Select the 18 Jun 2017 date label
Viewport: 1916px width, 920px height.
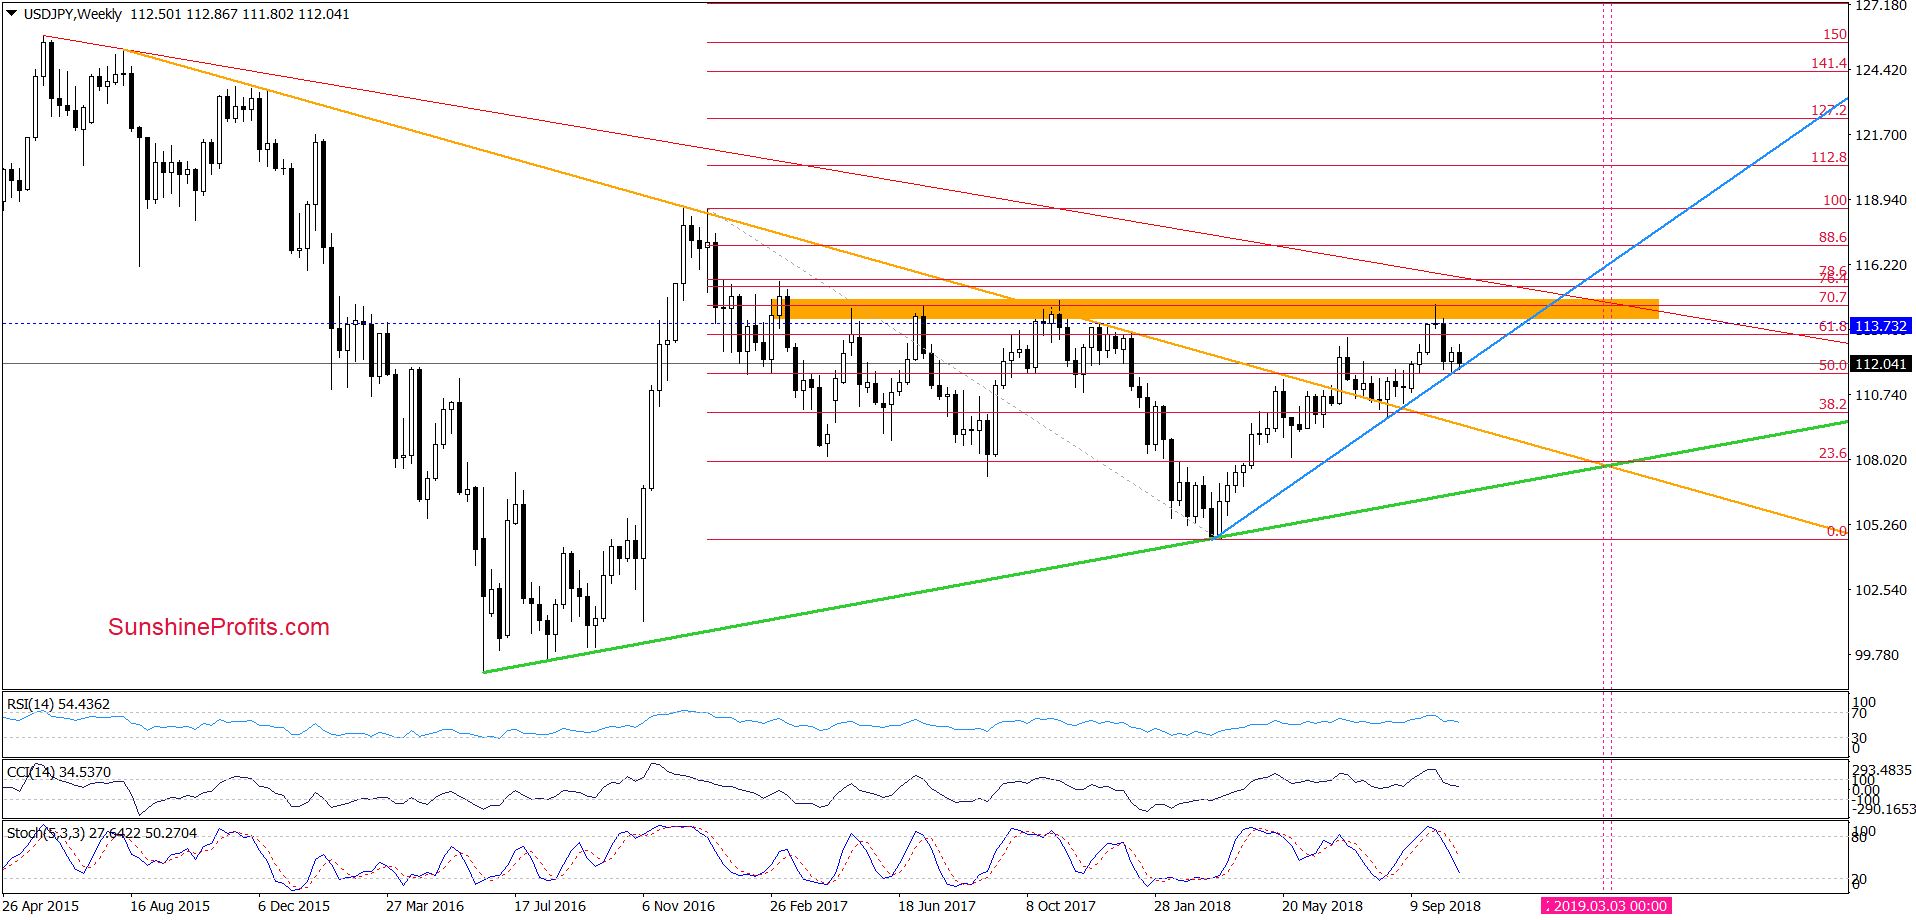point(937,906)
